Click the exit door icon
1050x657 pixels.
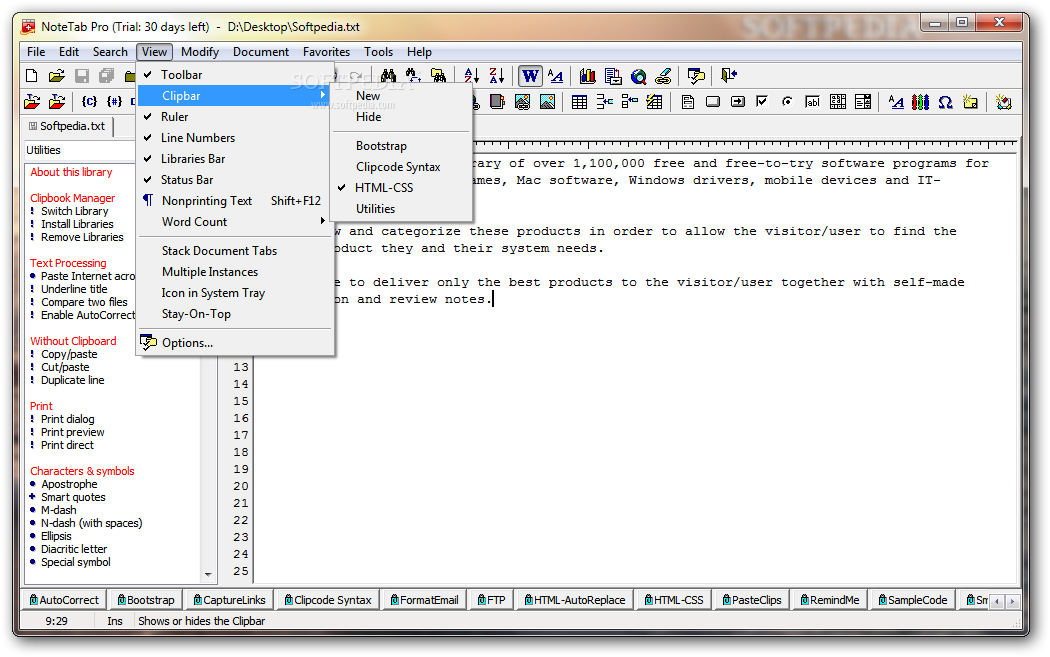click(x=729, y=76)
